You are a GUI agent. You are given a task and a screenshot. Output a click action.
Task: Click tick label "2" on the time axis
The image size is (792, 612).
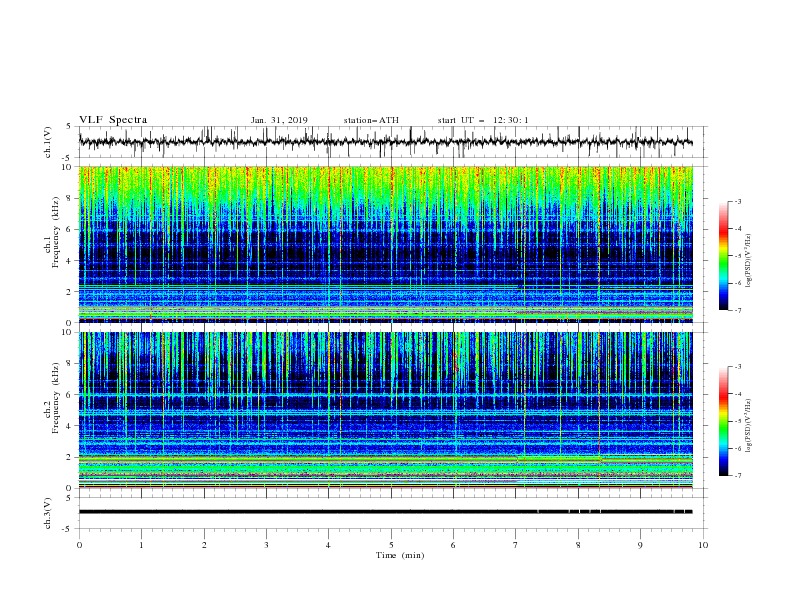[x=204, y=545]
